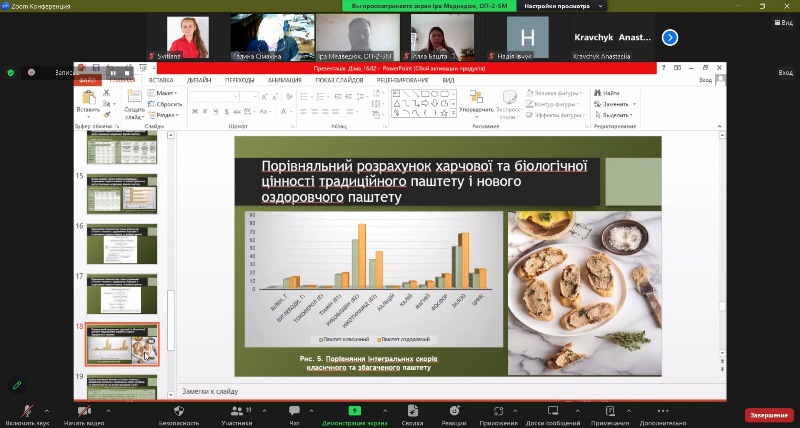Click the format painter brush icon
The height and width of the screenshot is (428, 800).
[106, 114]
